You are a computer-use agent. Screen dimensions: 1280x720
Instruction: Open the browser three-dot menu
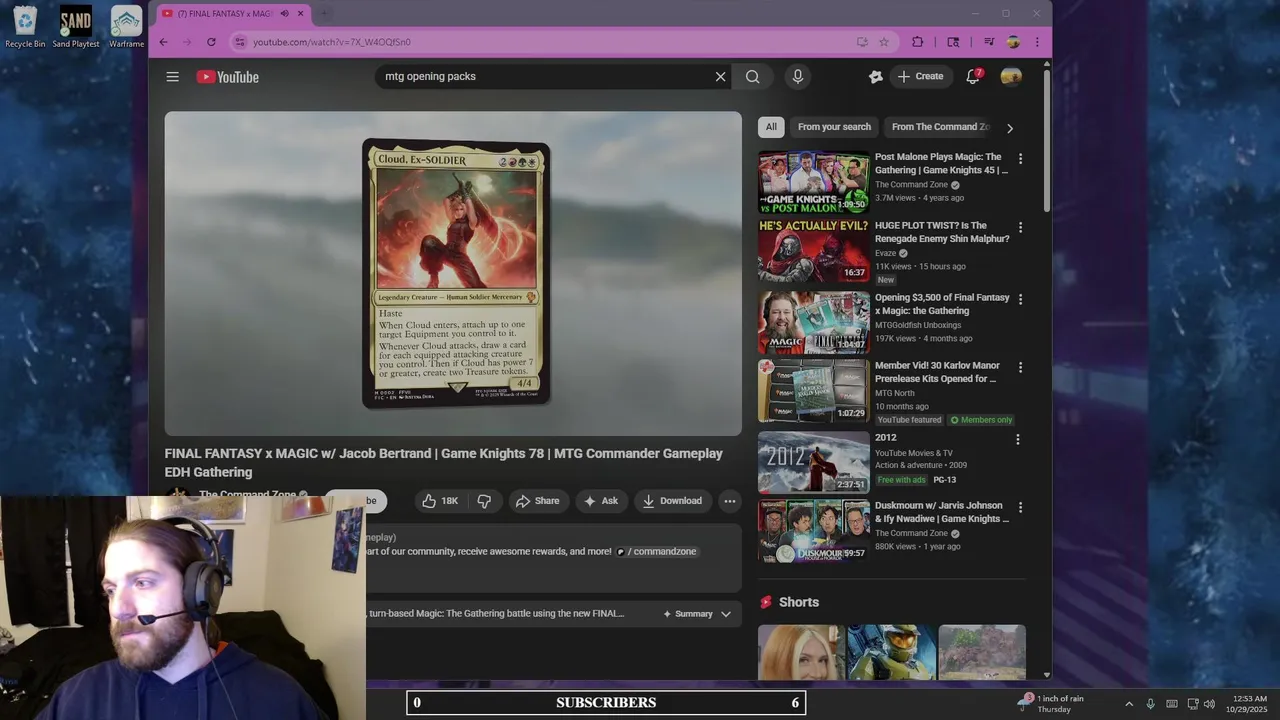1037,42
